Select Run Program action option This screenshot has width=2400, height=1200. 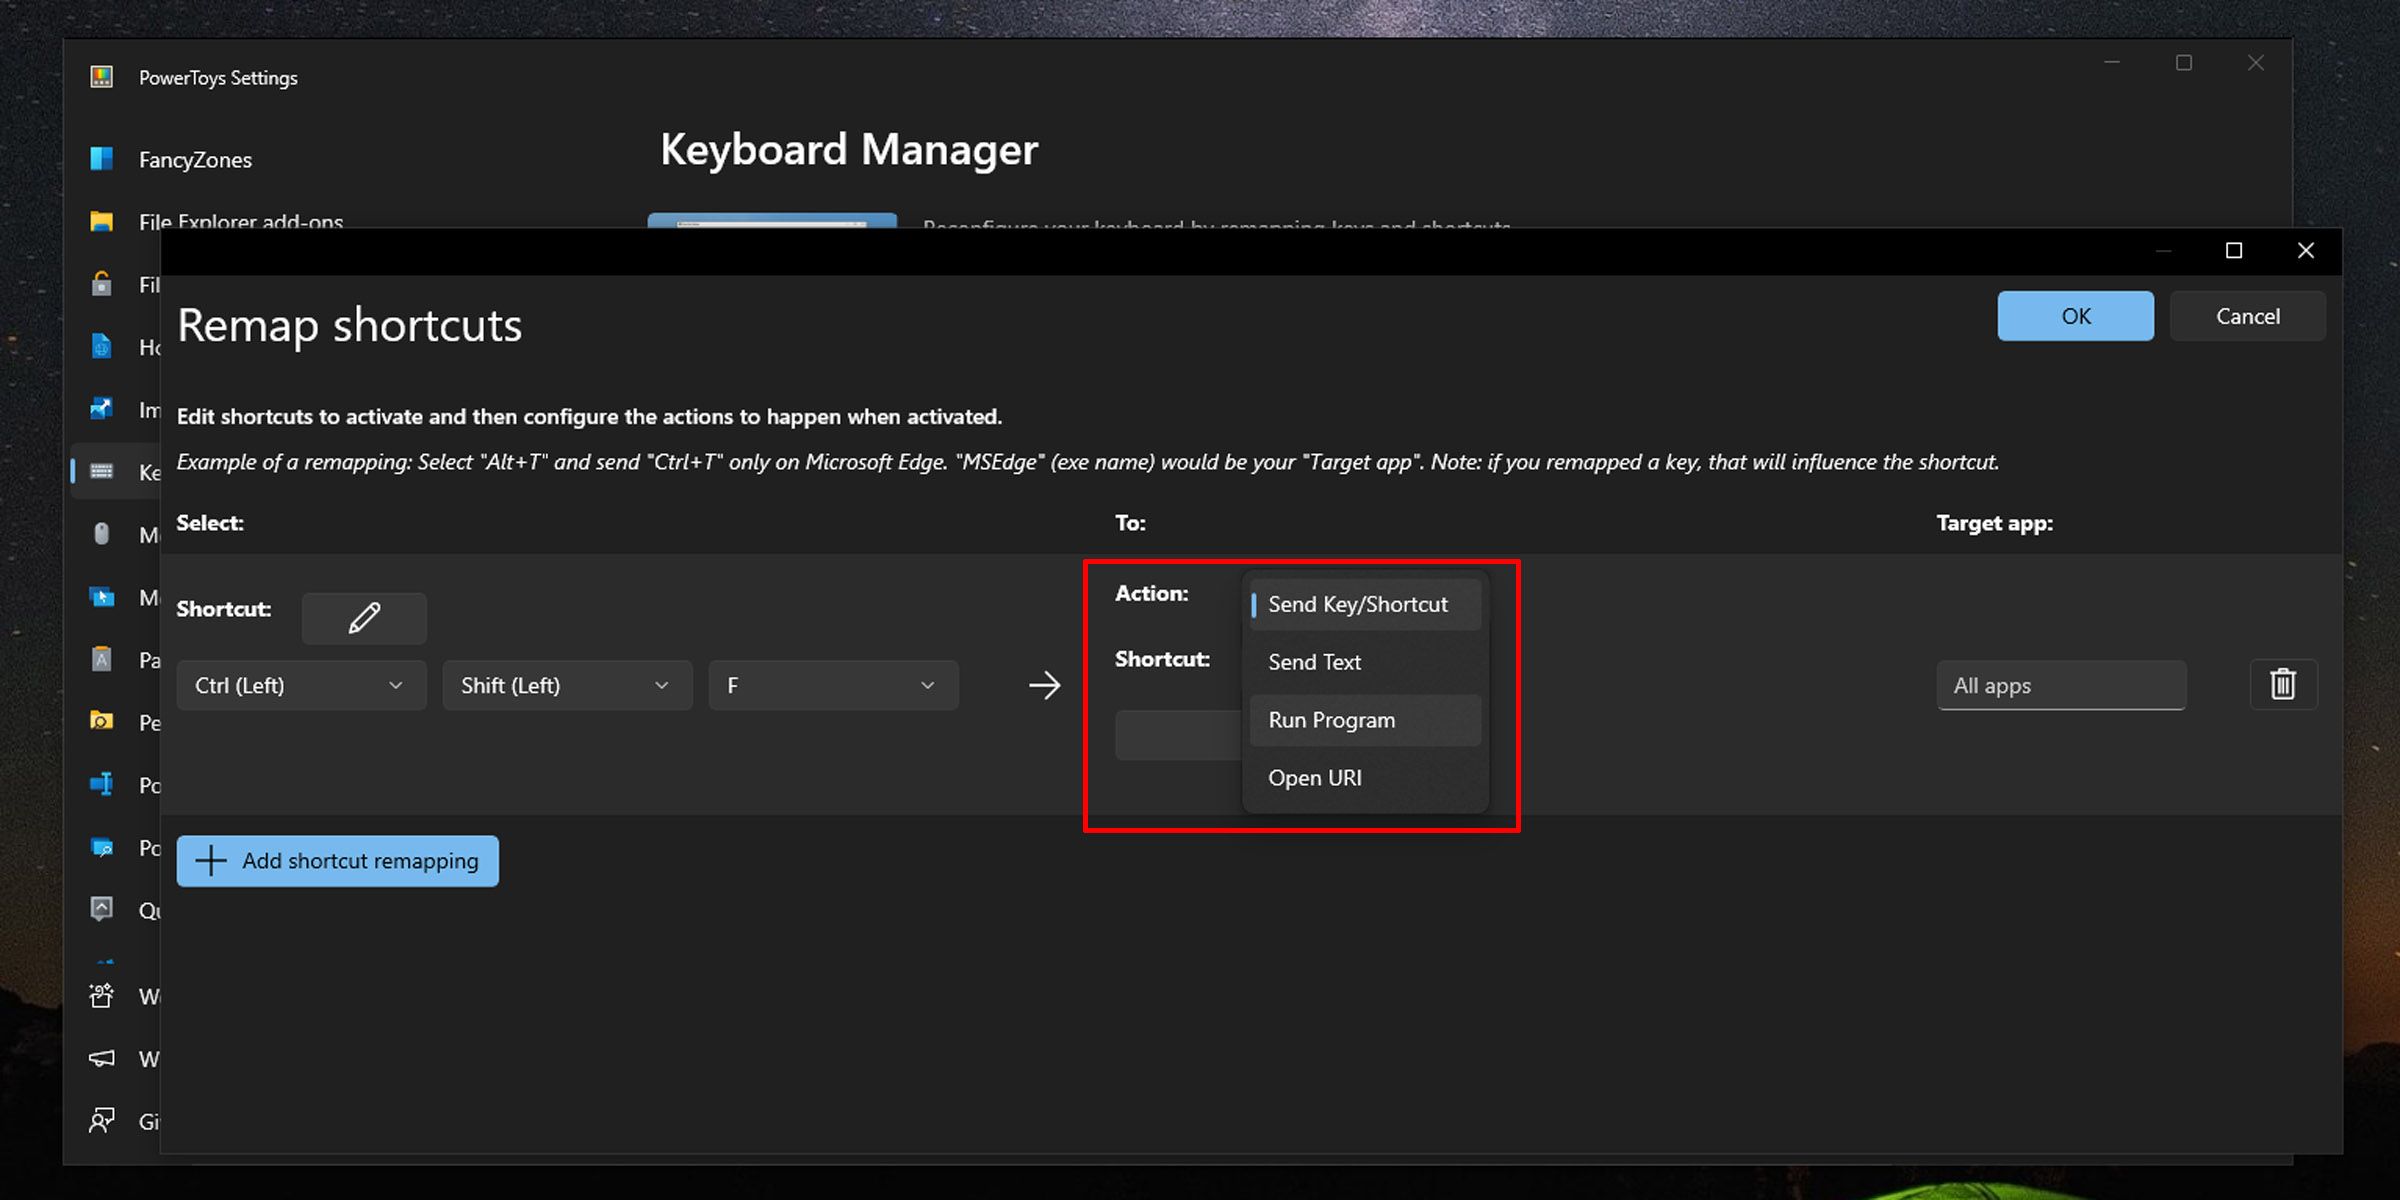pos(1331,720)
